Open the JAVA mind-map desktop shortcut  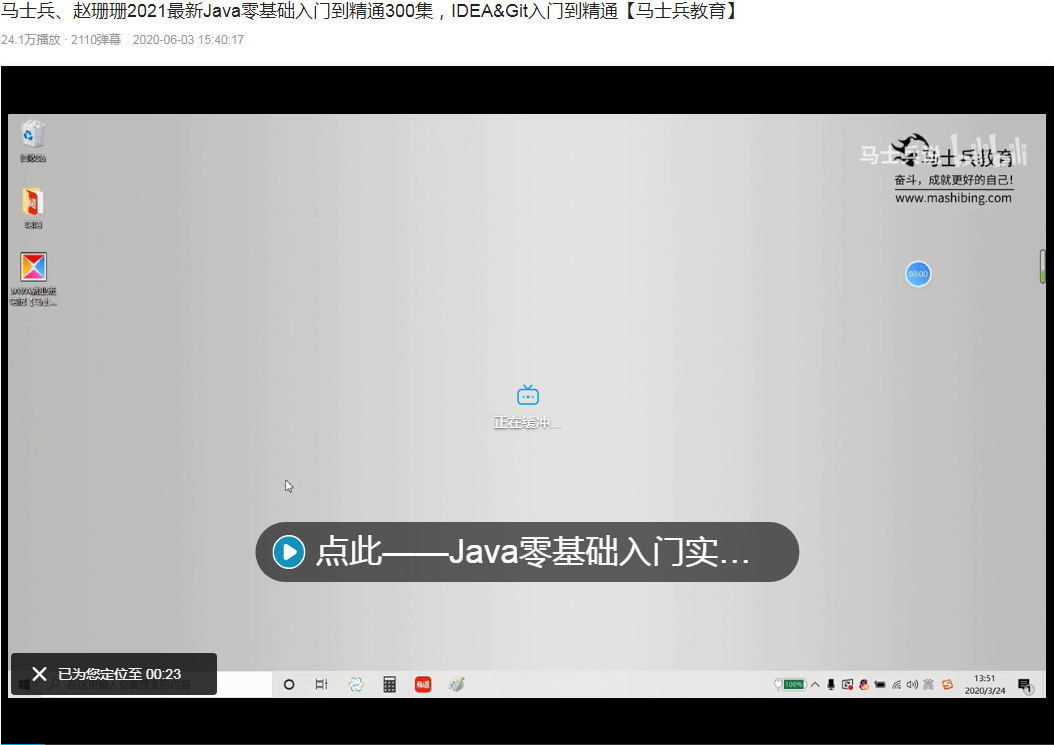click(33, 279)
